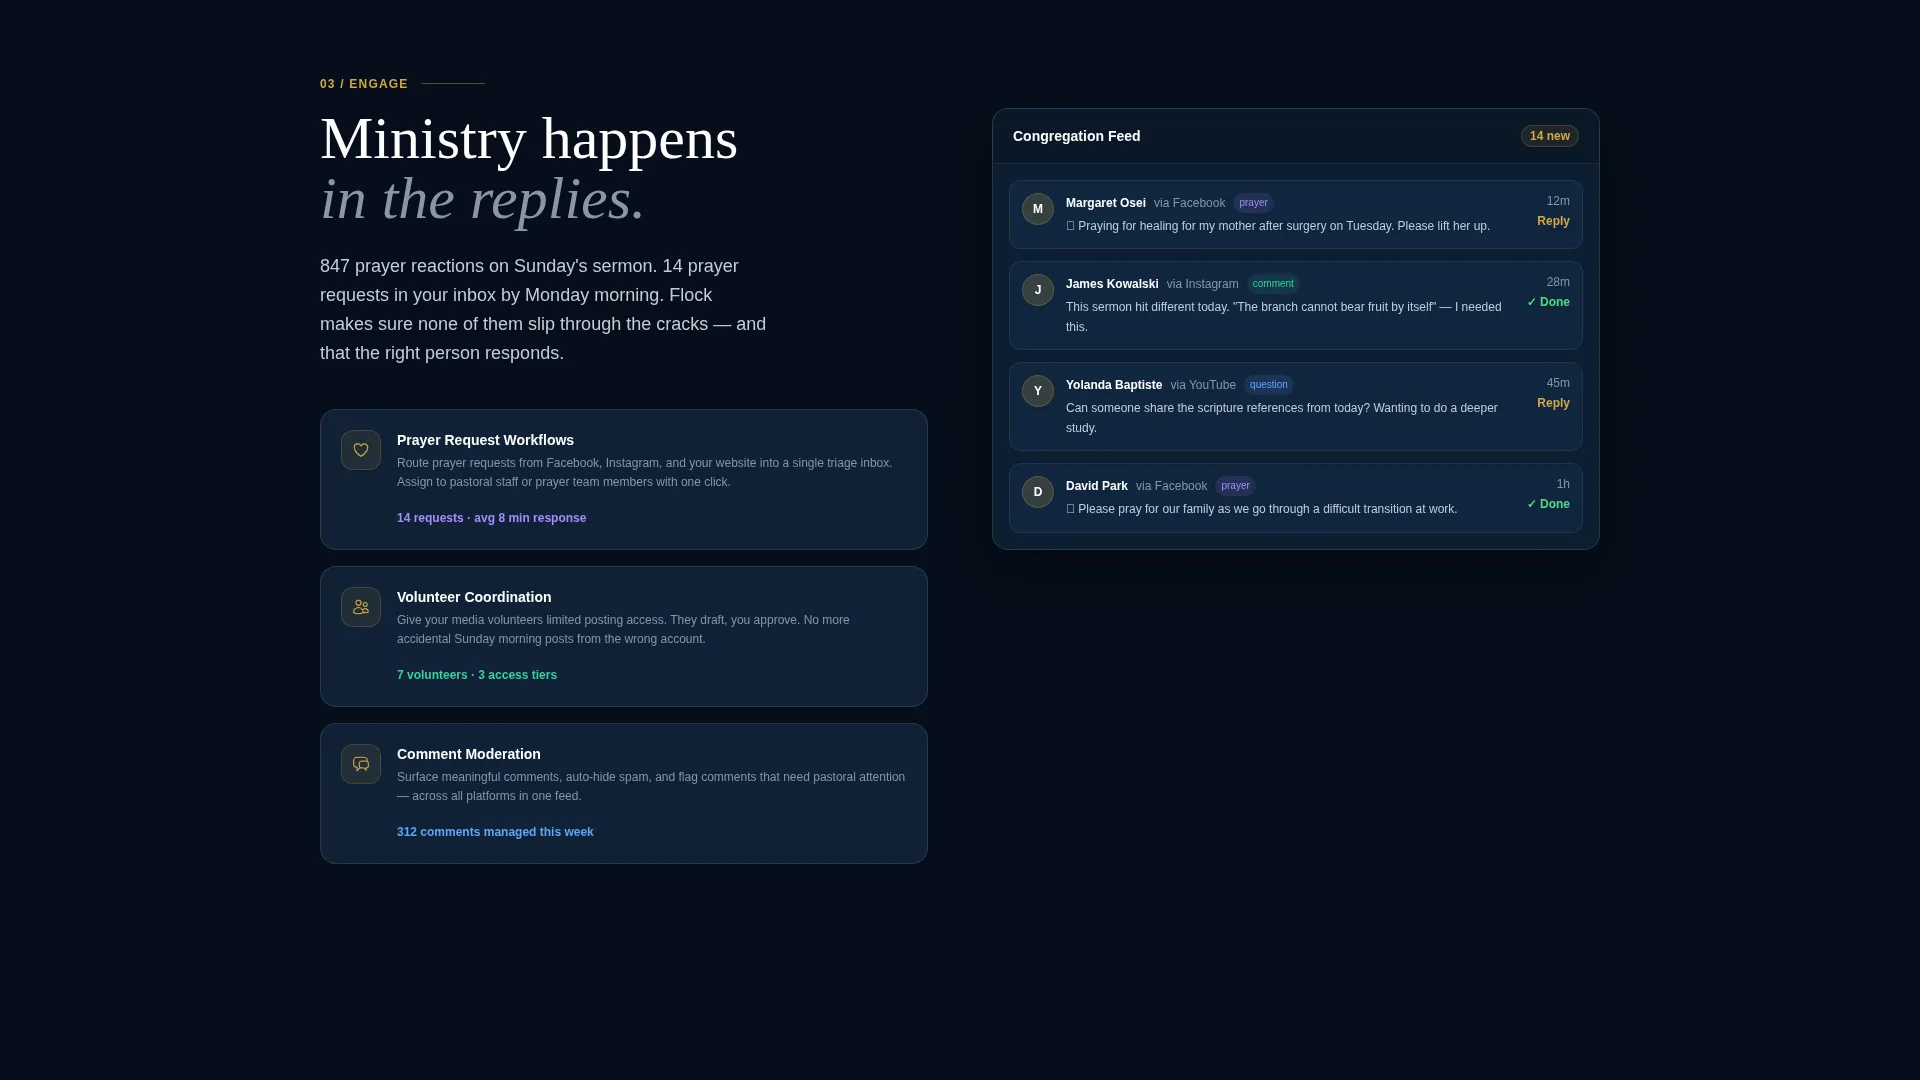This screenshot has height=1080, width=1920.
Task: Open the 7 volunteers 3 access tiers link
Action: click(477, 675)
